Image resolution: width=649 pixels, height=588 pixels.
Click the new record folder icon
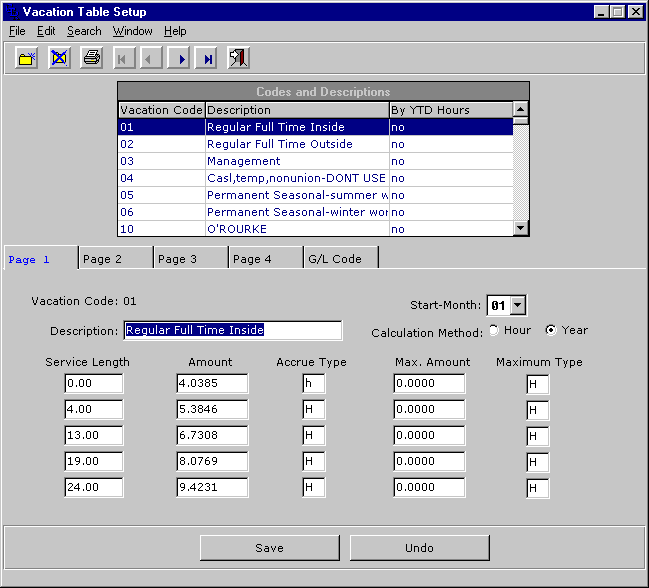[27, 59]
